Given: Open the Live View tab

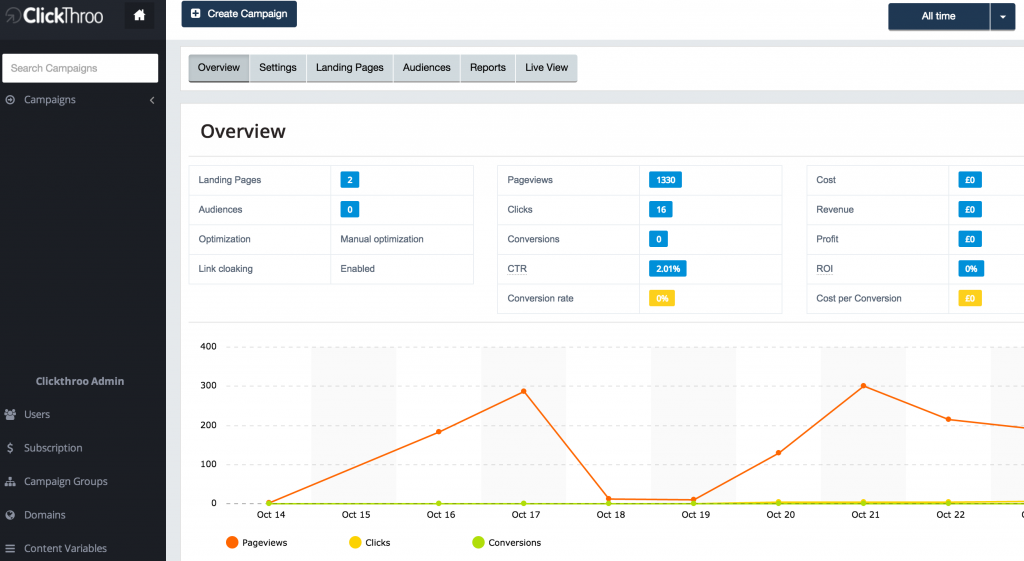Looking at the screenshot, I should point(546,68).
